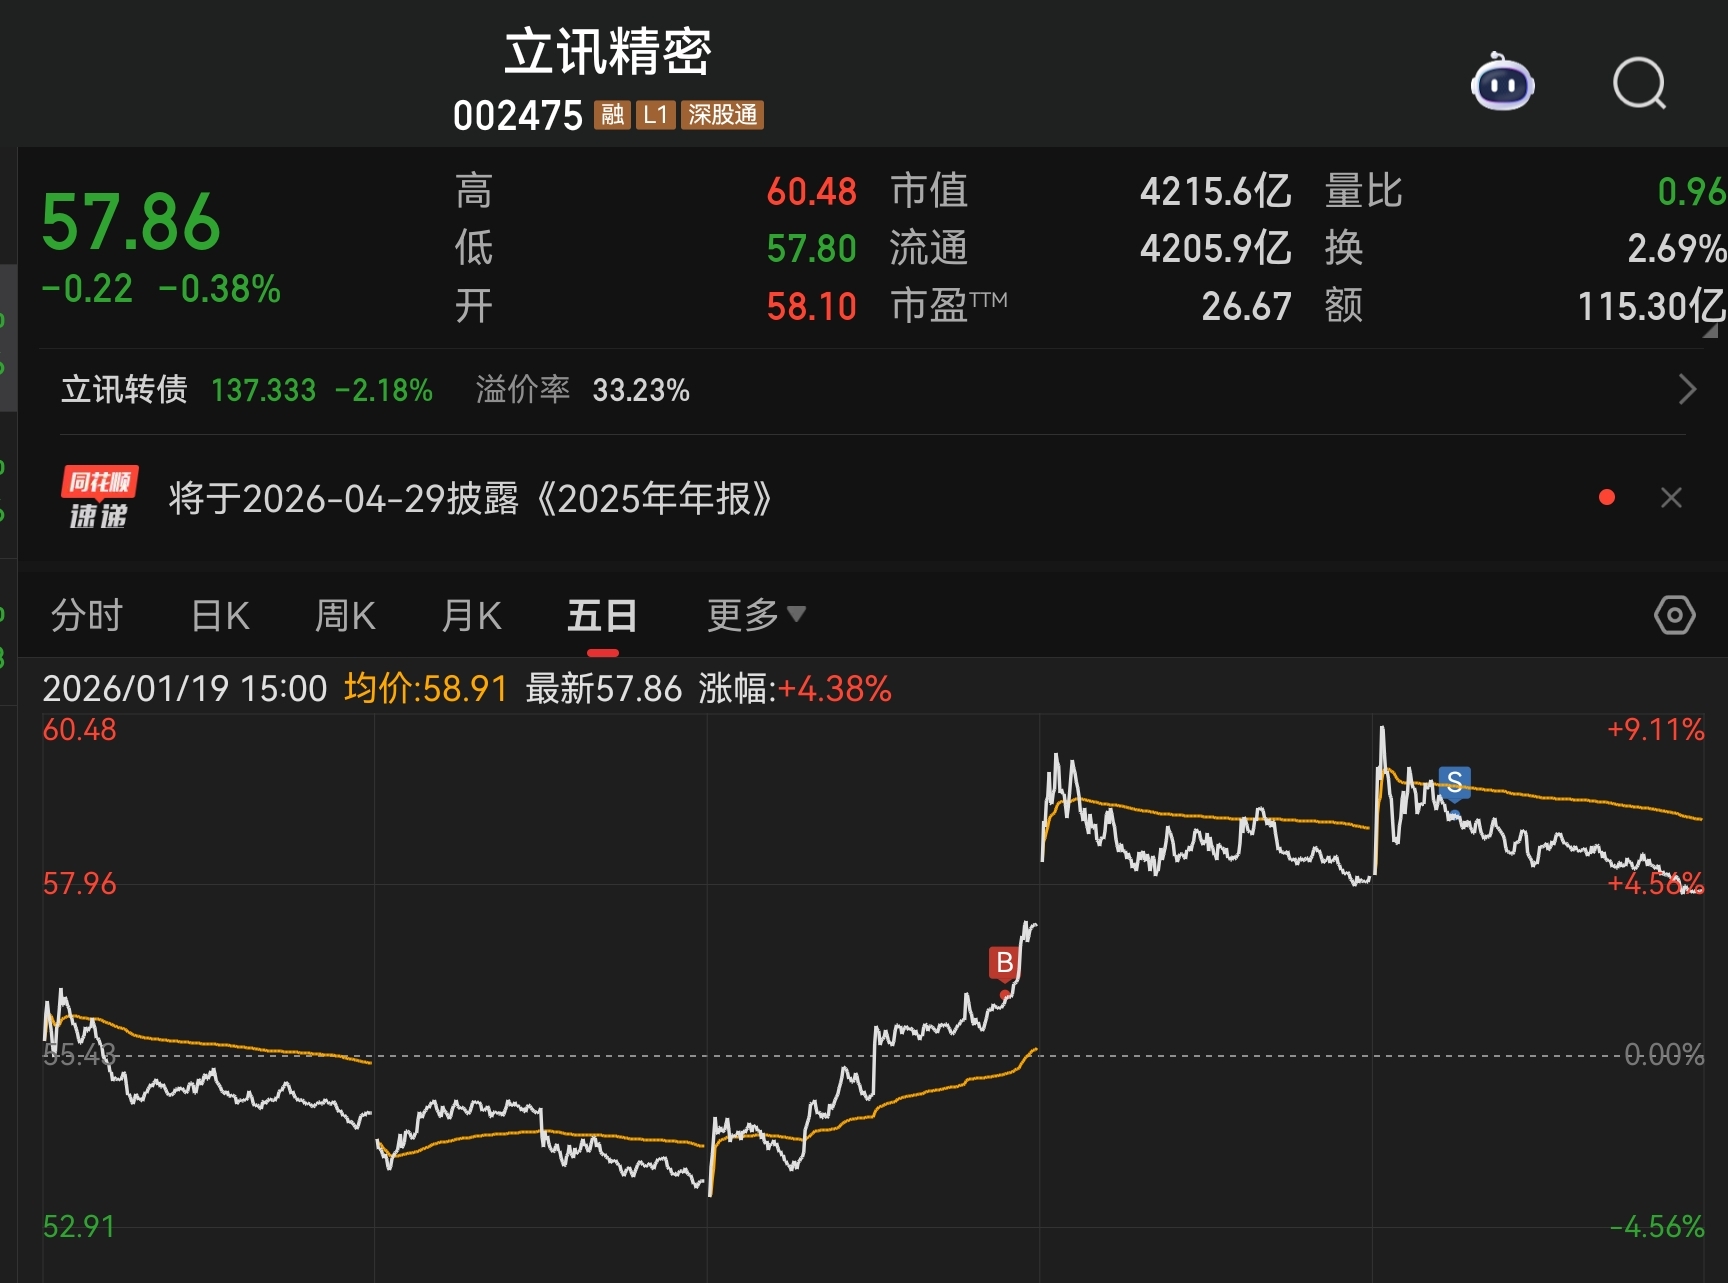This screenshot has width=1728, height=1283.
Task: Tap the circulating value 4205.9亿
Action: coord(1216,248)
